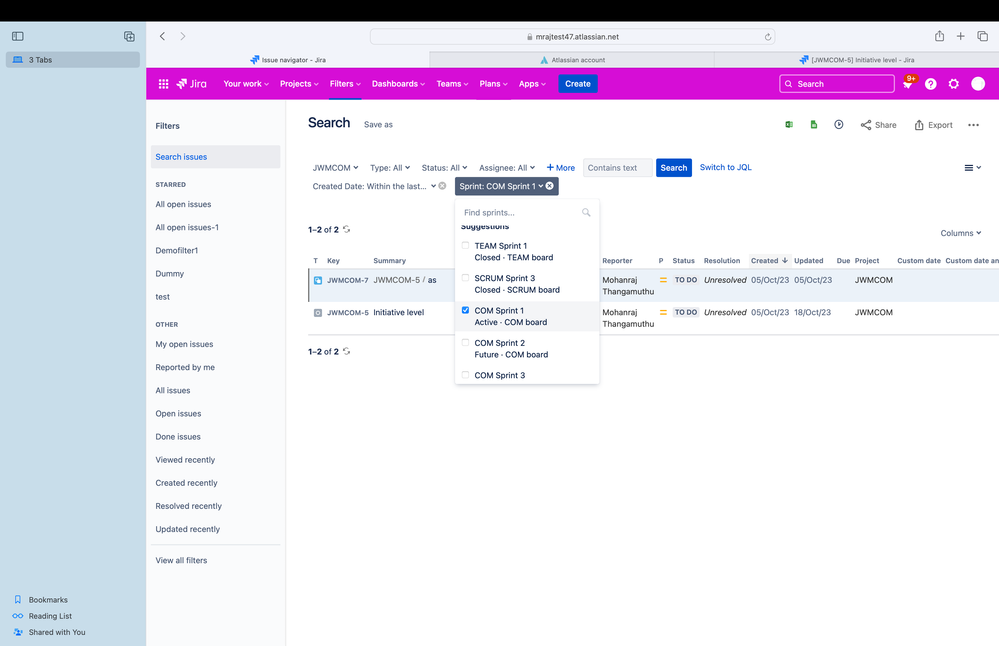The image size is (999, 646).
Task: Open the Dashboards menu
Action: pyautogui.click(x=398, y=83)
